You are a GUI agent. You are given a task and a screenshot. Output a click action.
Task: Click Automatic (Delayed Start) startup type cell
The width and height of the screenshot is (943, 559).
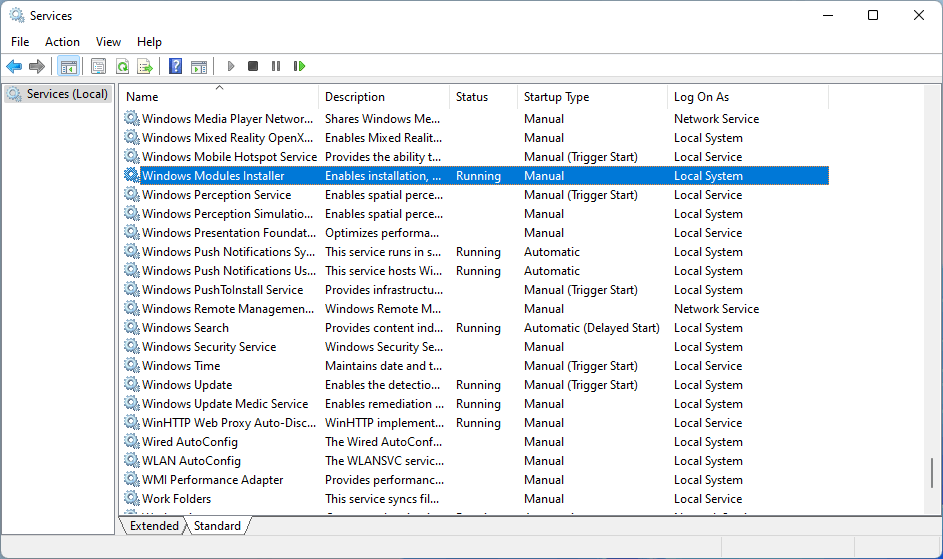[591, 327]
